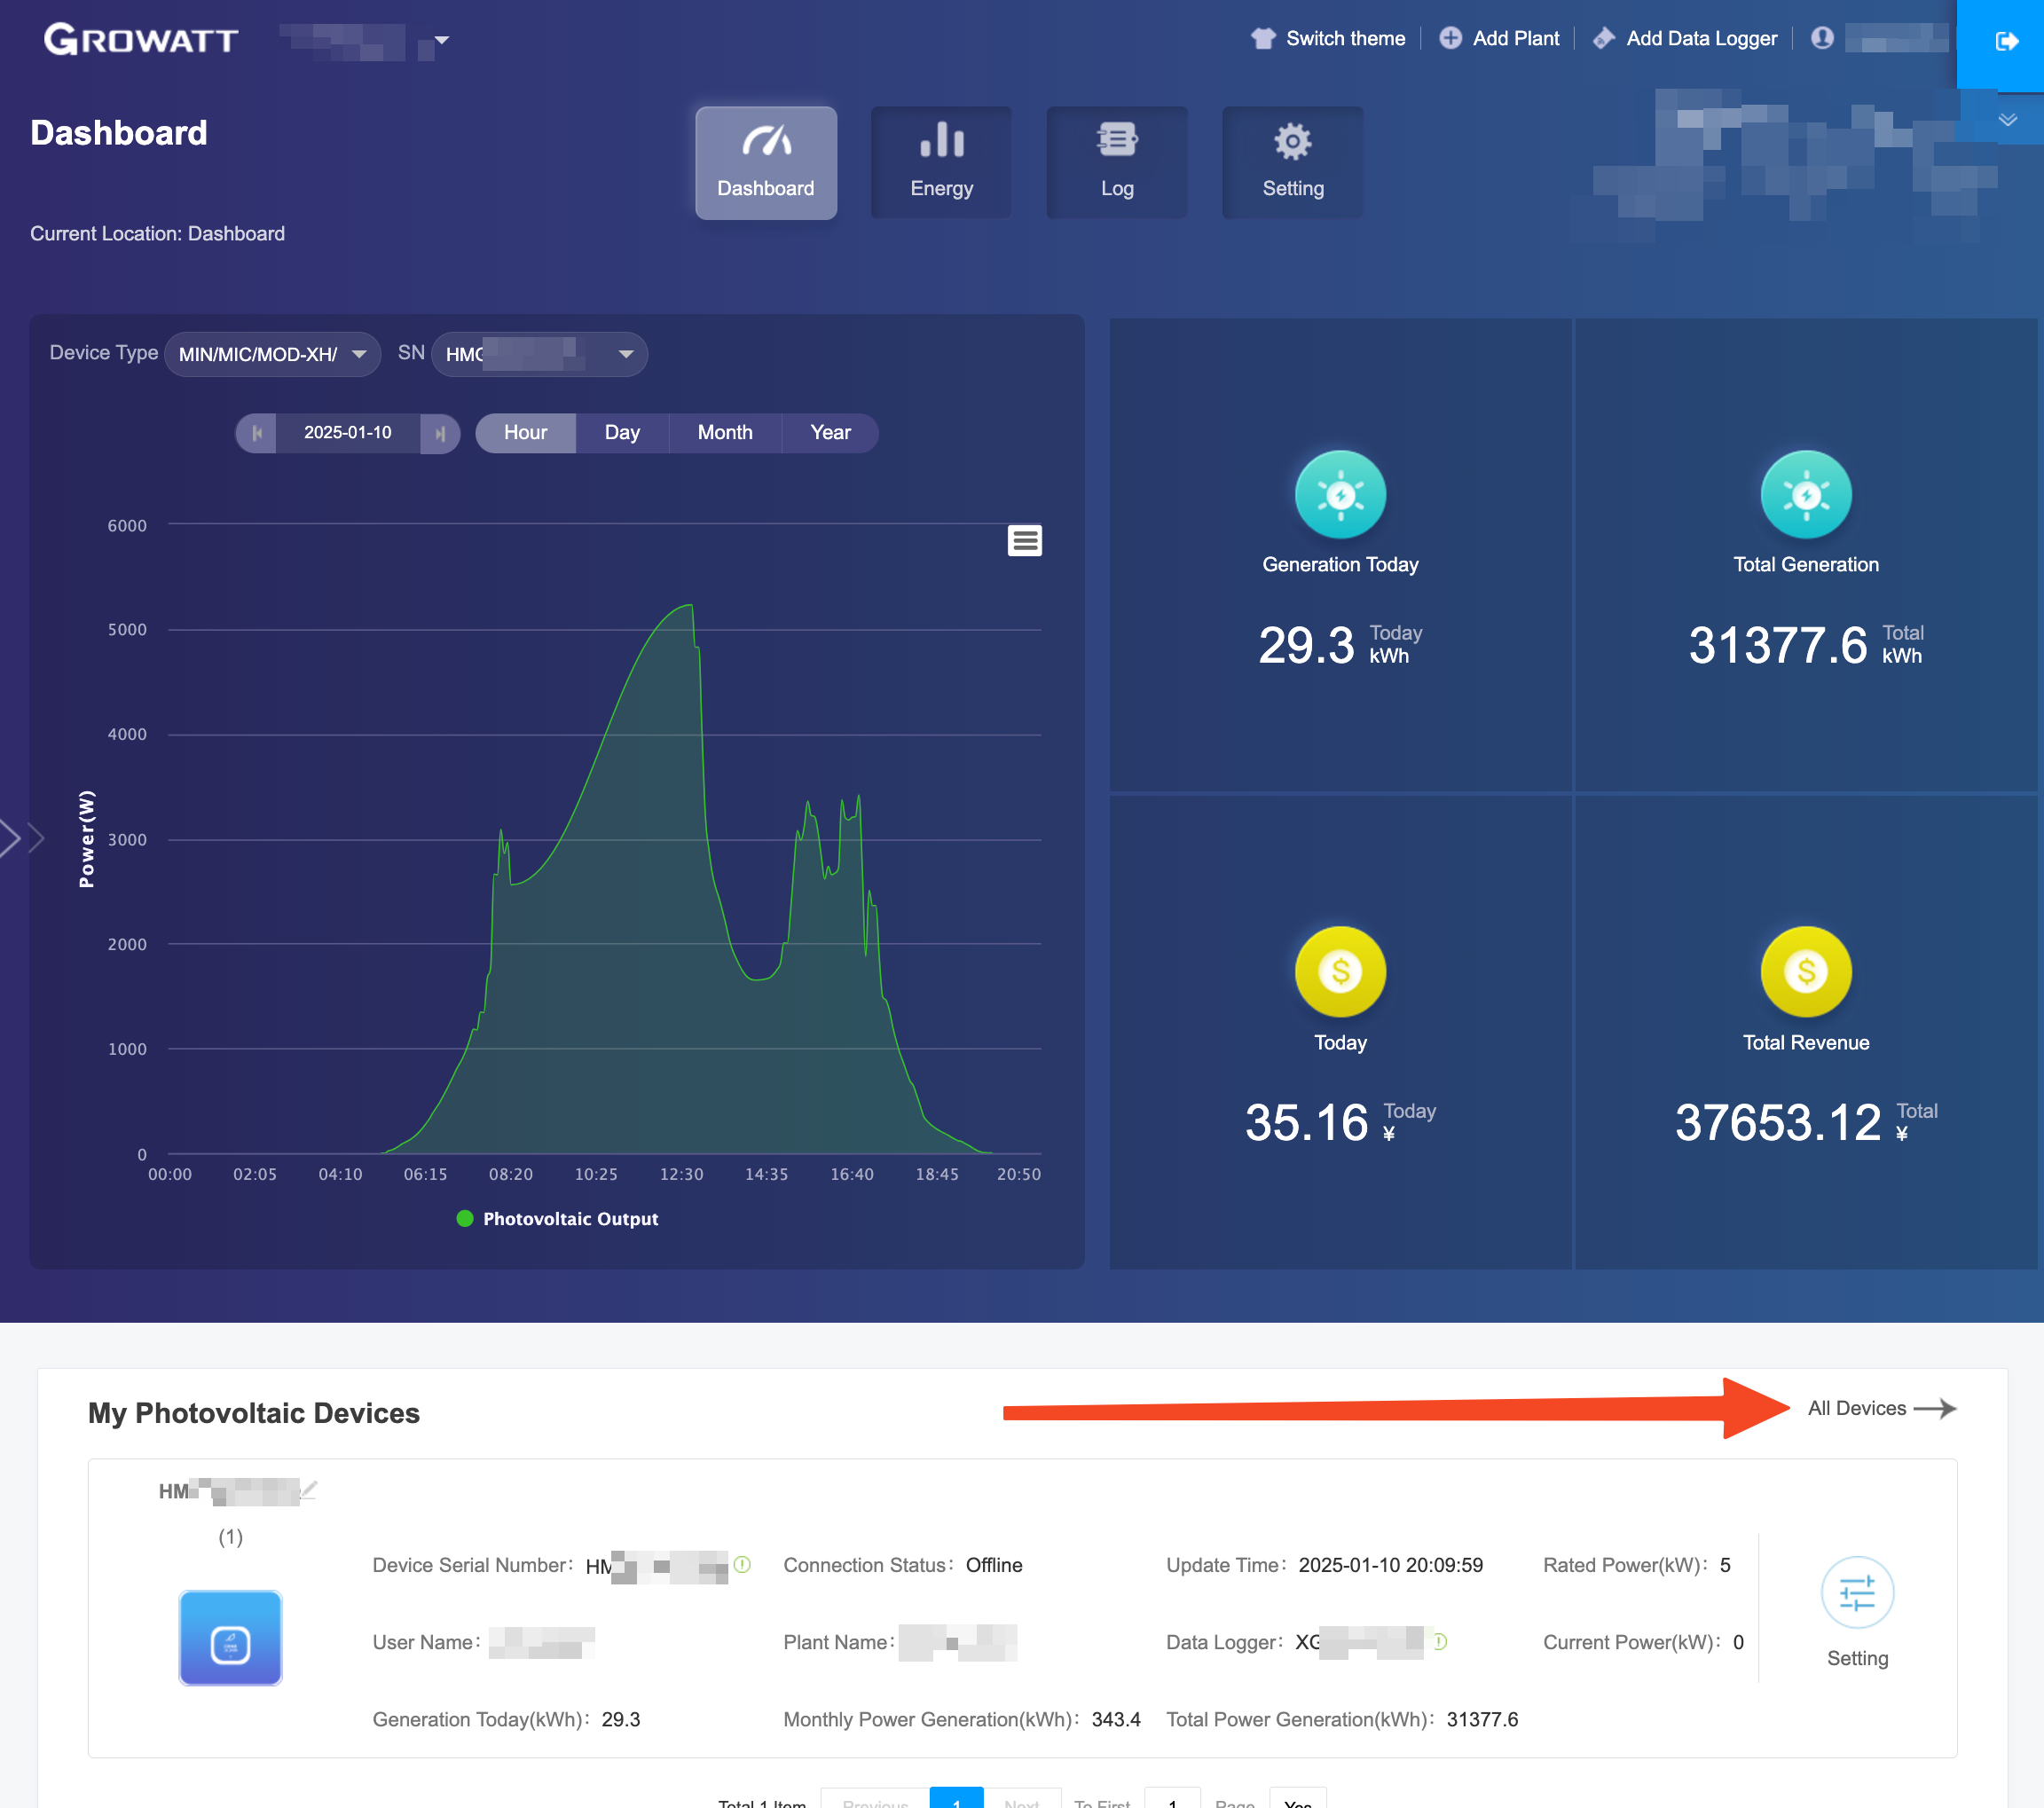Click info icon next to Device Serial Number
Viewport: 2044px width, 1808px height.
pyautogui.click(x=742, y=1564)
